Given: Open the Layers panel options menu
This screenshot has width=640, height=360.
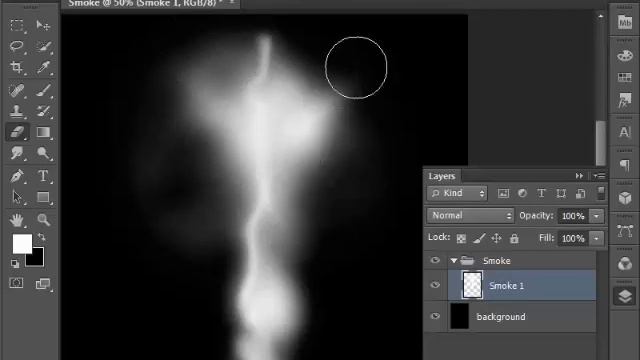Looking at the screenshot, I should click(x=599, y=176).
